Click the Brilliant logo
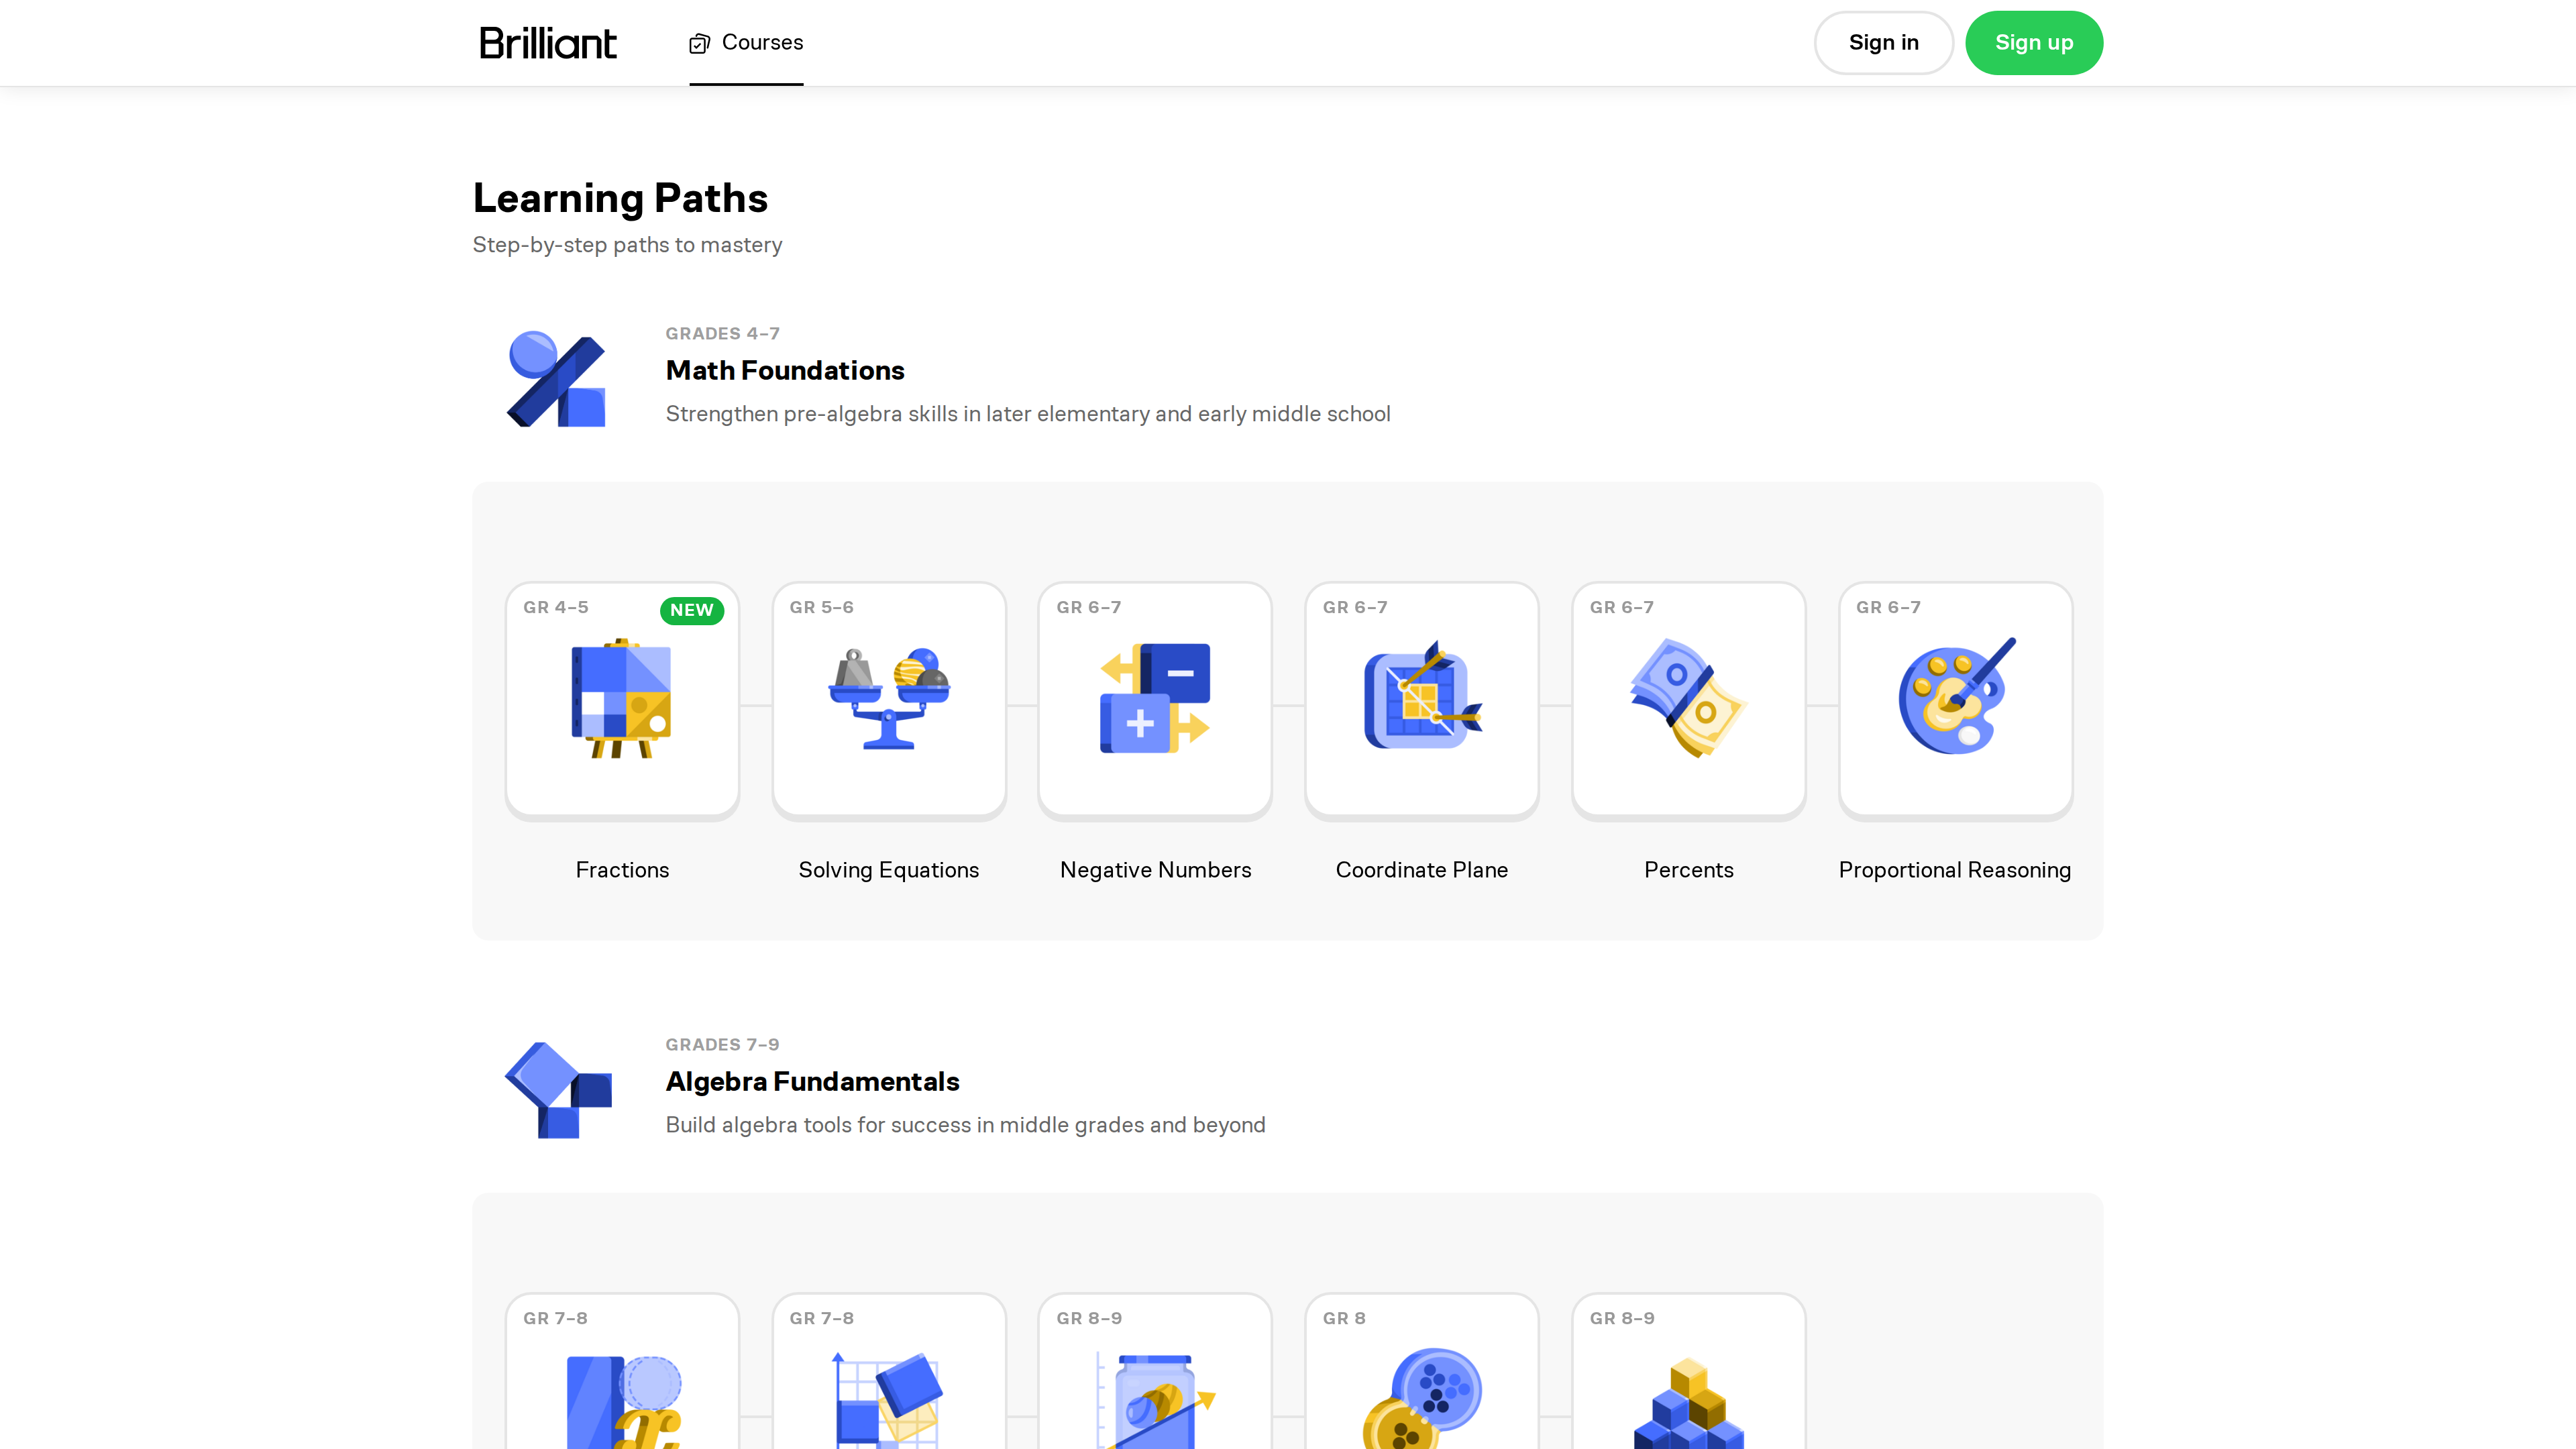The image size is (2576, 1449). click(x=548, y=43)
